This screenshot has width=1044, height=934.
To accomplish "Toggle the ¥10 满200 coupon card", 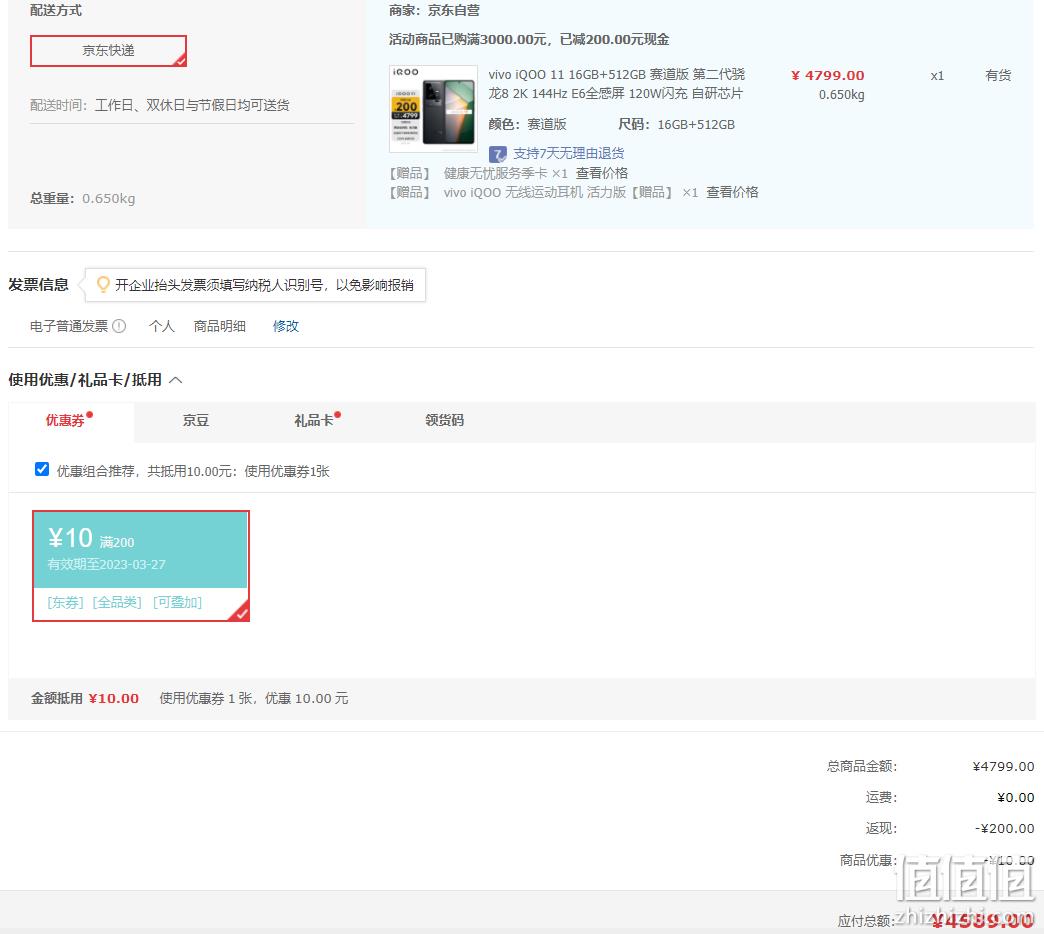I will 141,566.
